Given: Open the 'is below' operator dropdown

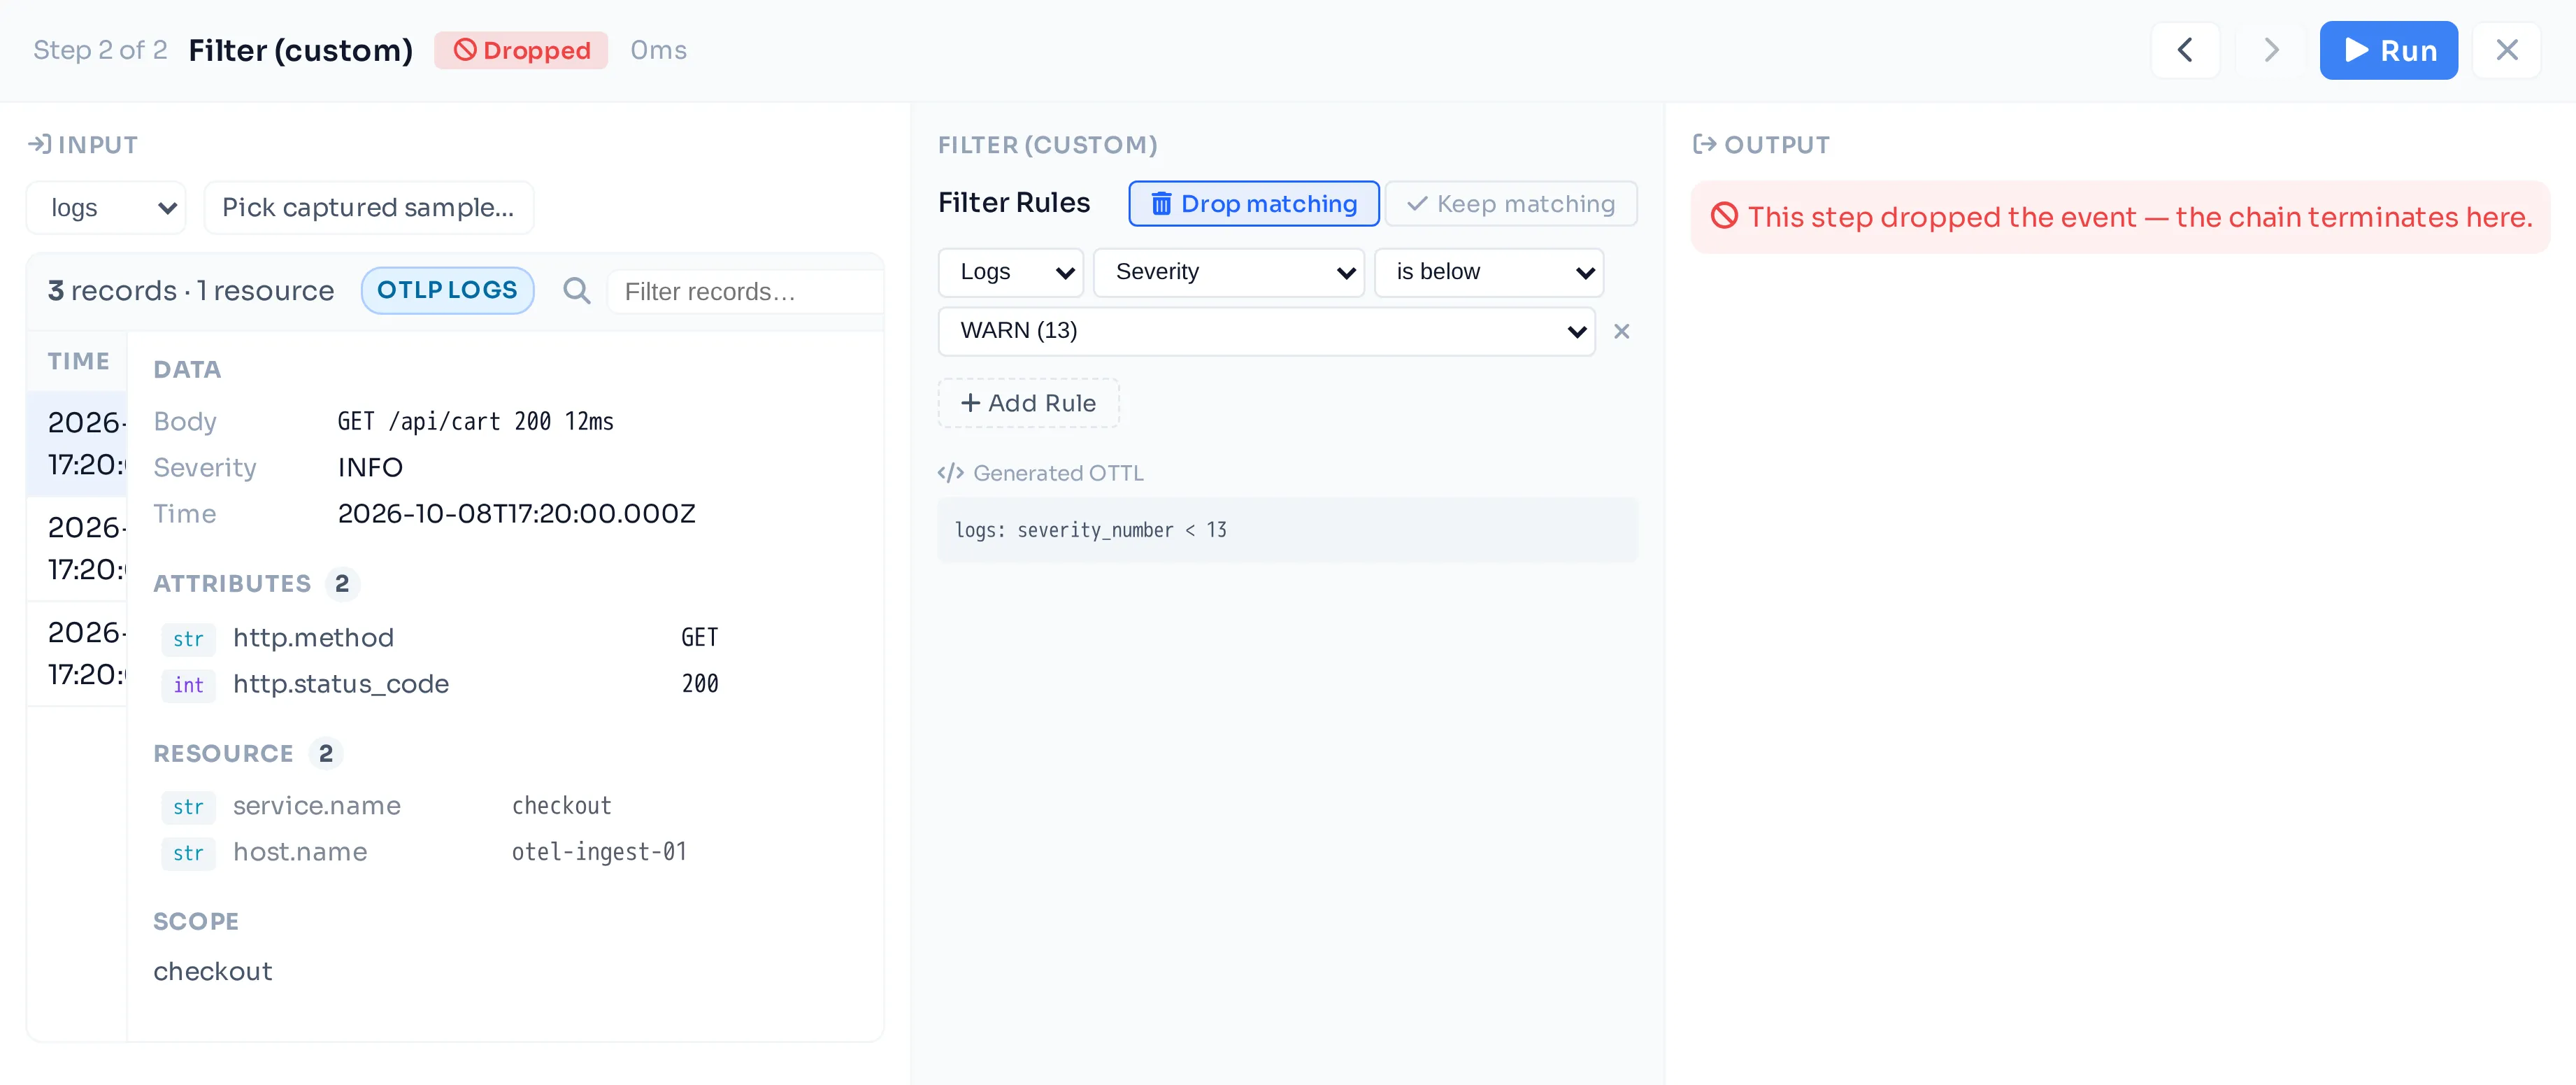Looking at the screenshot, I should pyautogui.click(x=1488, y=272).
